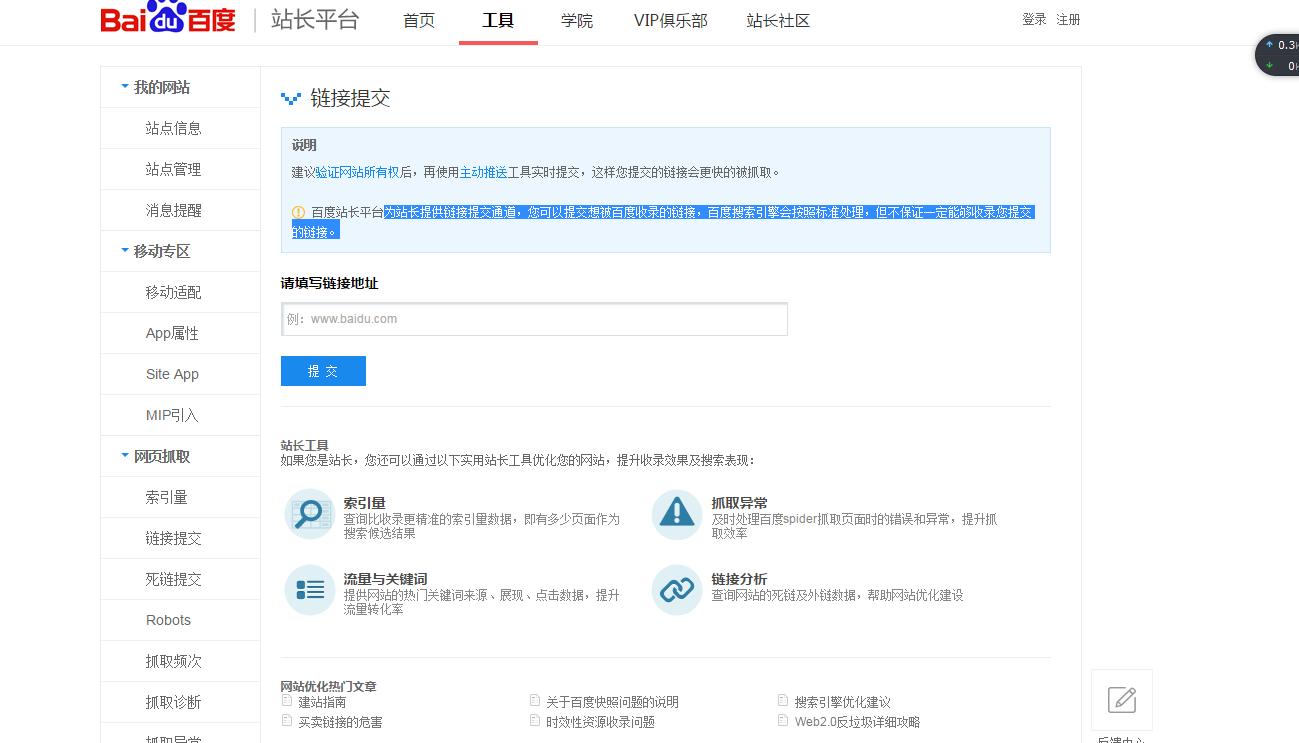The width and height of the screenshot is (1299, 743).
Task: Click the 抓取异常 warning triangle icon
Action: [x=676, y=513]
